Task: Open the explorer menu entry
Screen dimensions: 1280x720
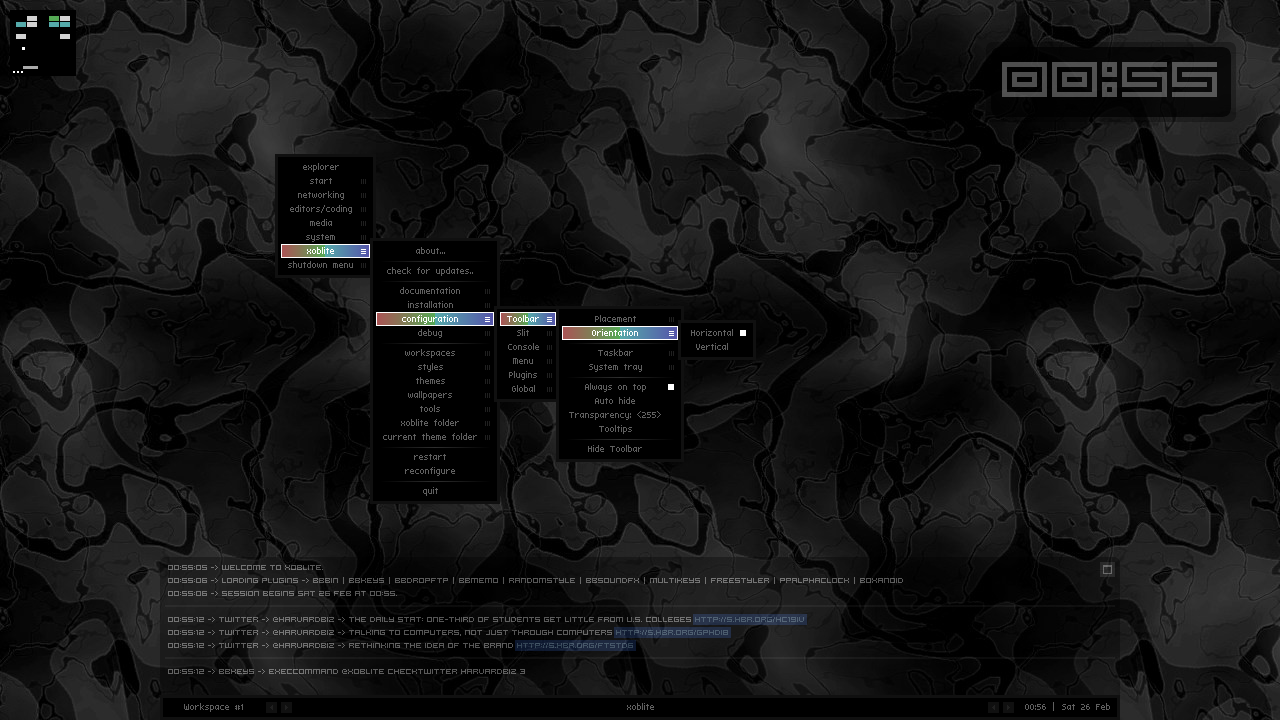Action: pos(325,167)
